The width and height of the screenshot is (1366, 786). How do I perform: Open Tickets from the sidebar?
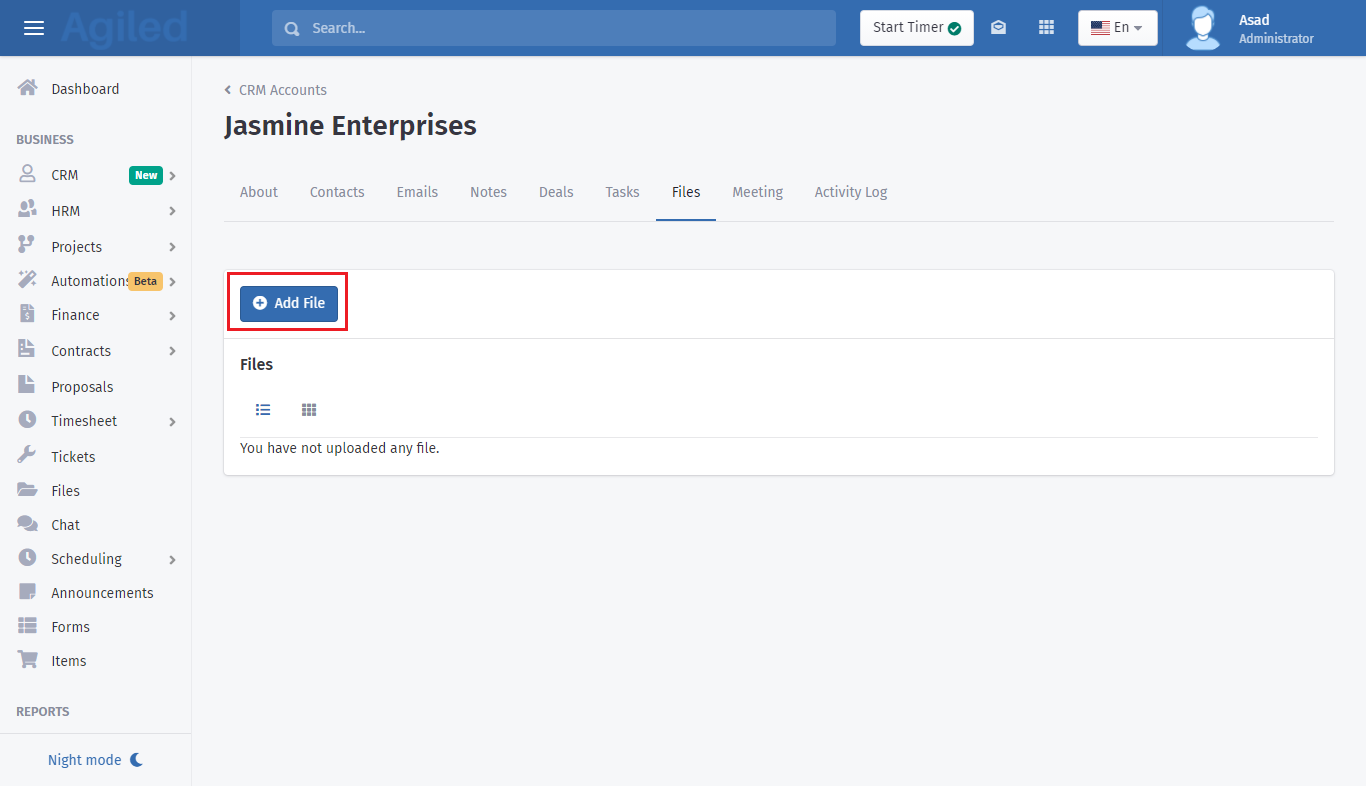pos(73,457)
